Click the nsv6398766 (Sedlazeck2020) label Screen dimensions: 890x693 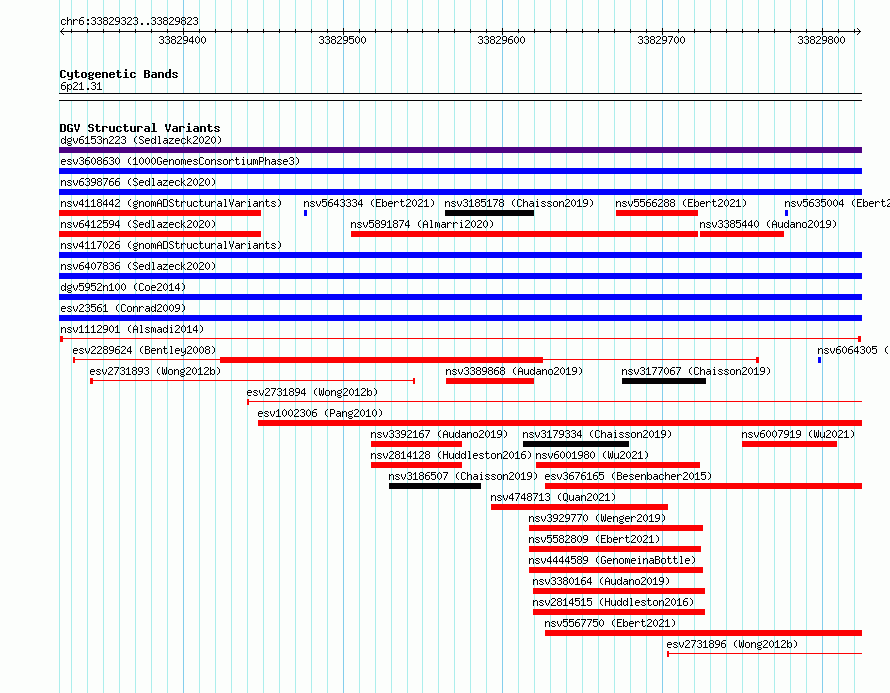(x=138, y=182)
